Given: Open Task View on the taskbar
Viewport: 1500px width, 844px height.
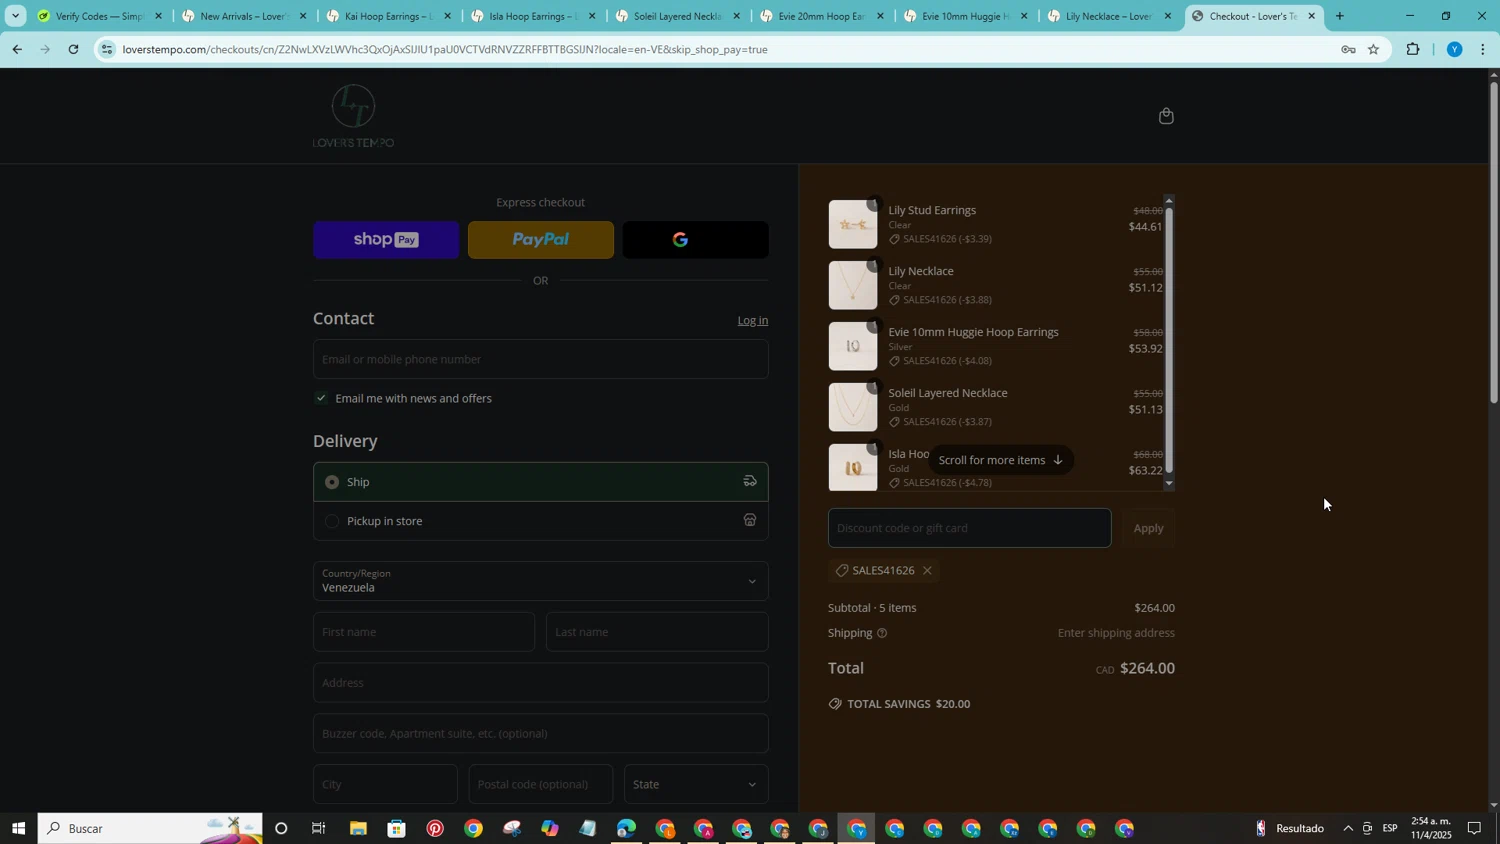Looking at the screenshot, I should 319,829.
